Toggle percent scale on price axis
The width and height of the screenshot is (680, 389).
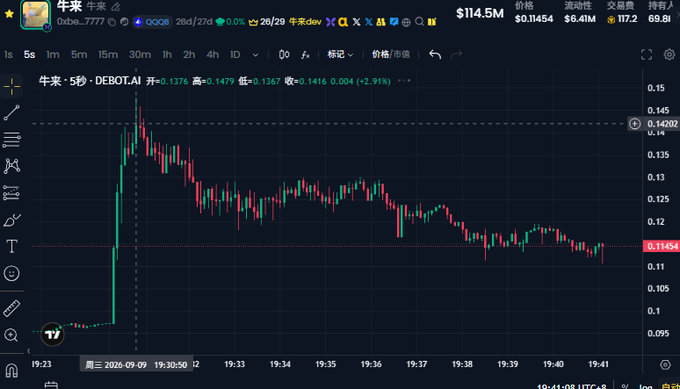coord(625,386)
